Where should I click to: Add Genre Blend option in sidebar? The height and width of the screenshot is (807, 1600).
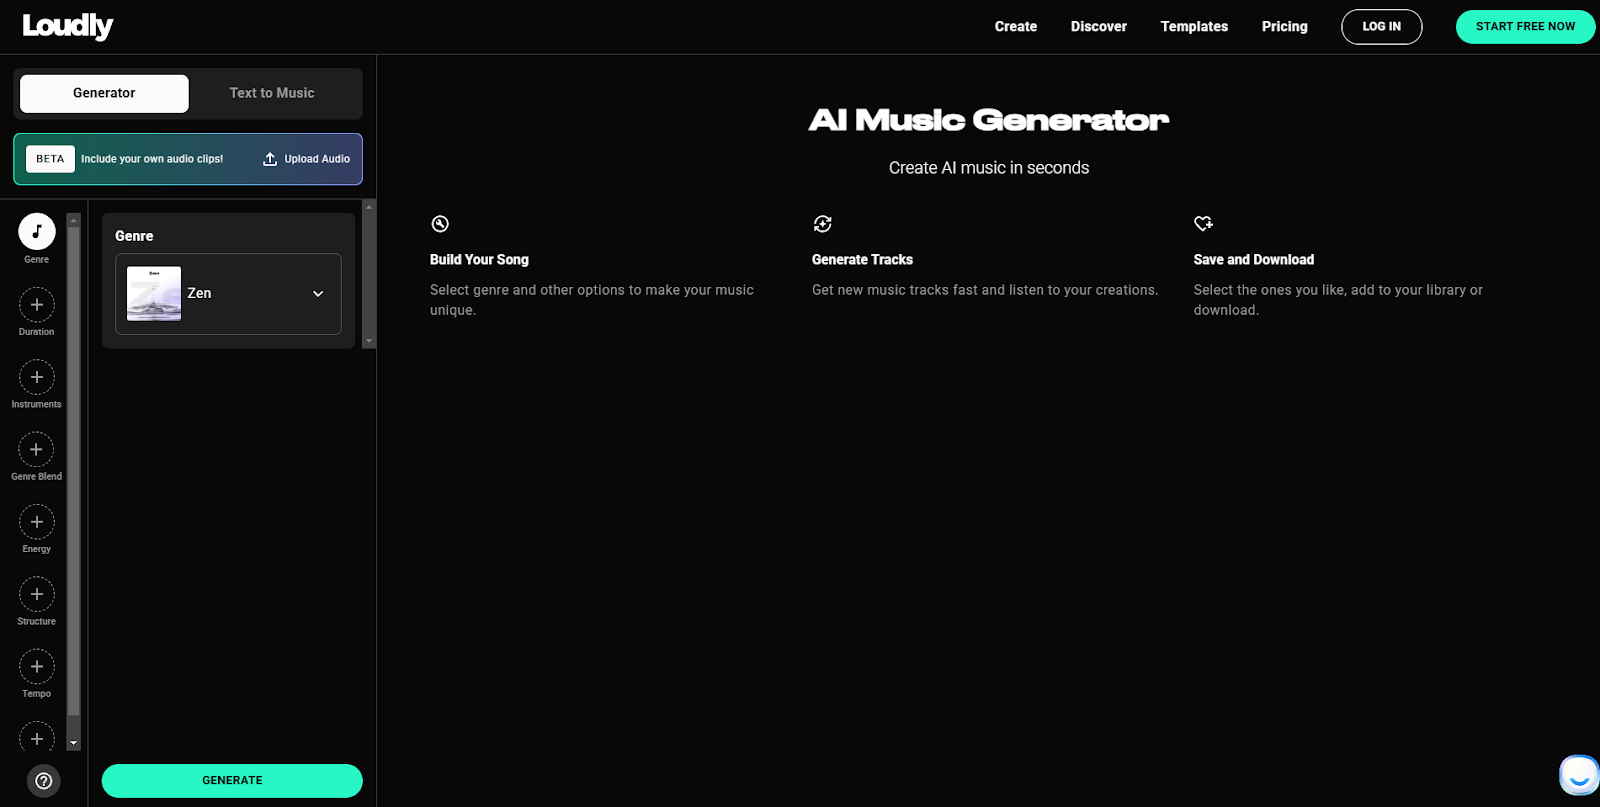click(37, 449)
